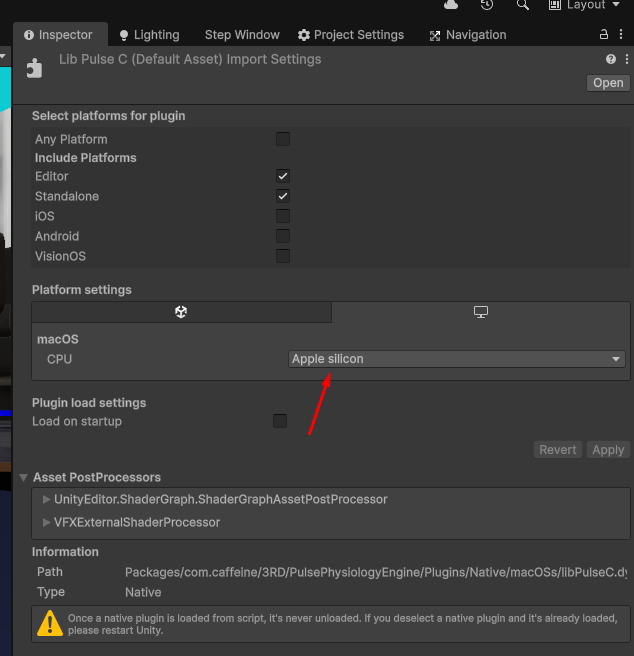Switch to the Lighting tab
The image size is (634, 656).
(149, 35)
